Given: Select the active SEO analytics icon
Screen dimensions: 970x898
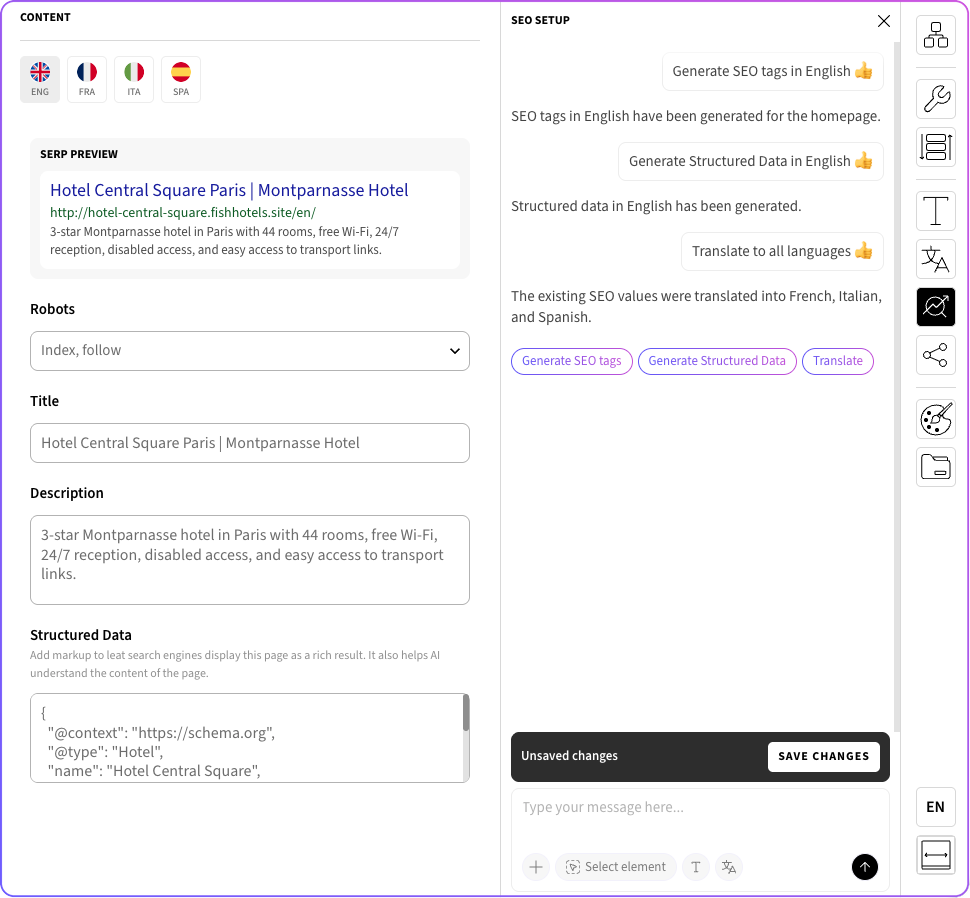Looking at the screenshot, I should tap(935, 307).
